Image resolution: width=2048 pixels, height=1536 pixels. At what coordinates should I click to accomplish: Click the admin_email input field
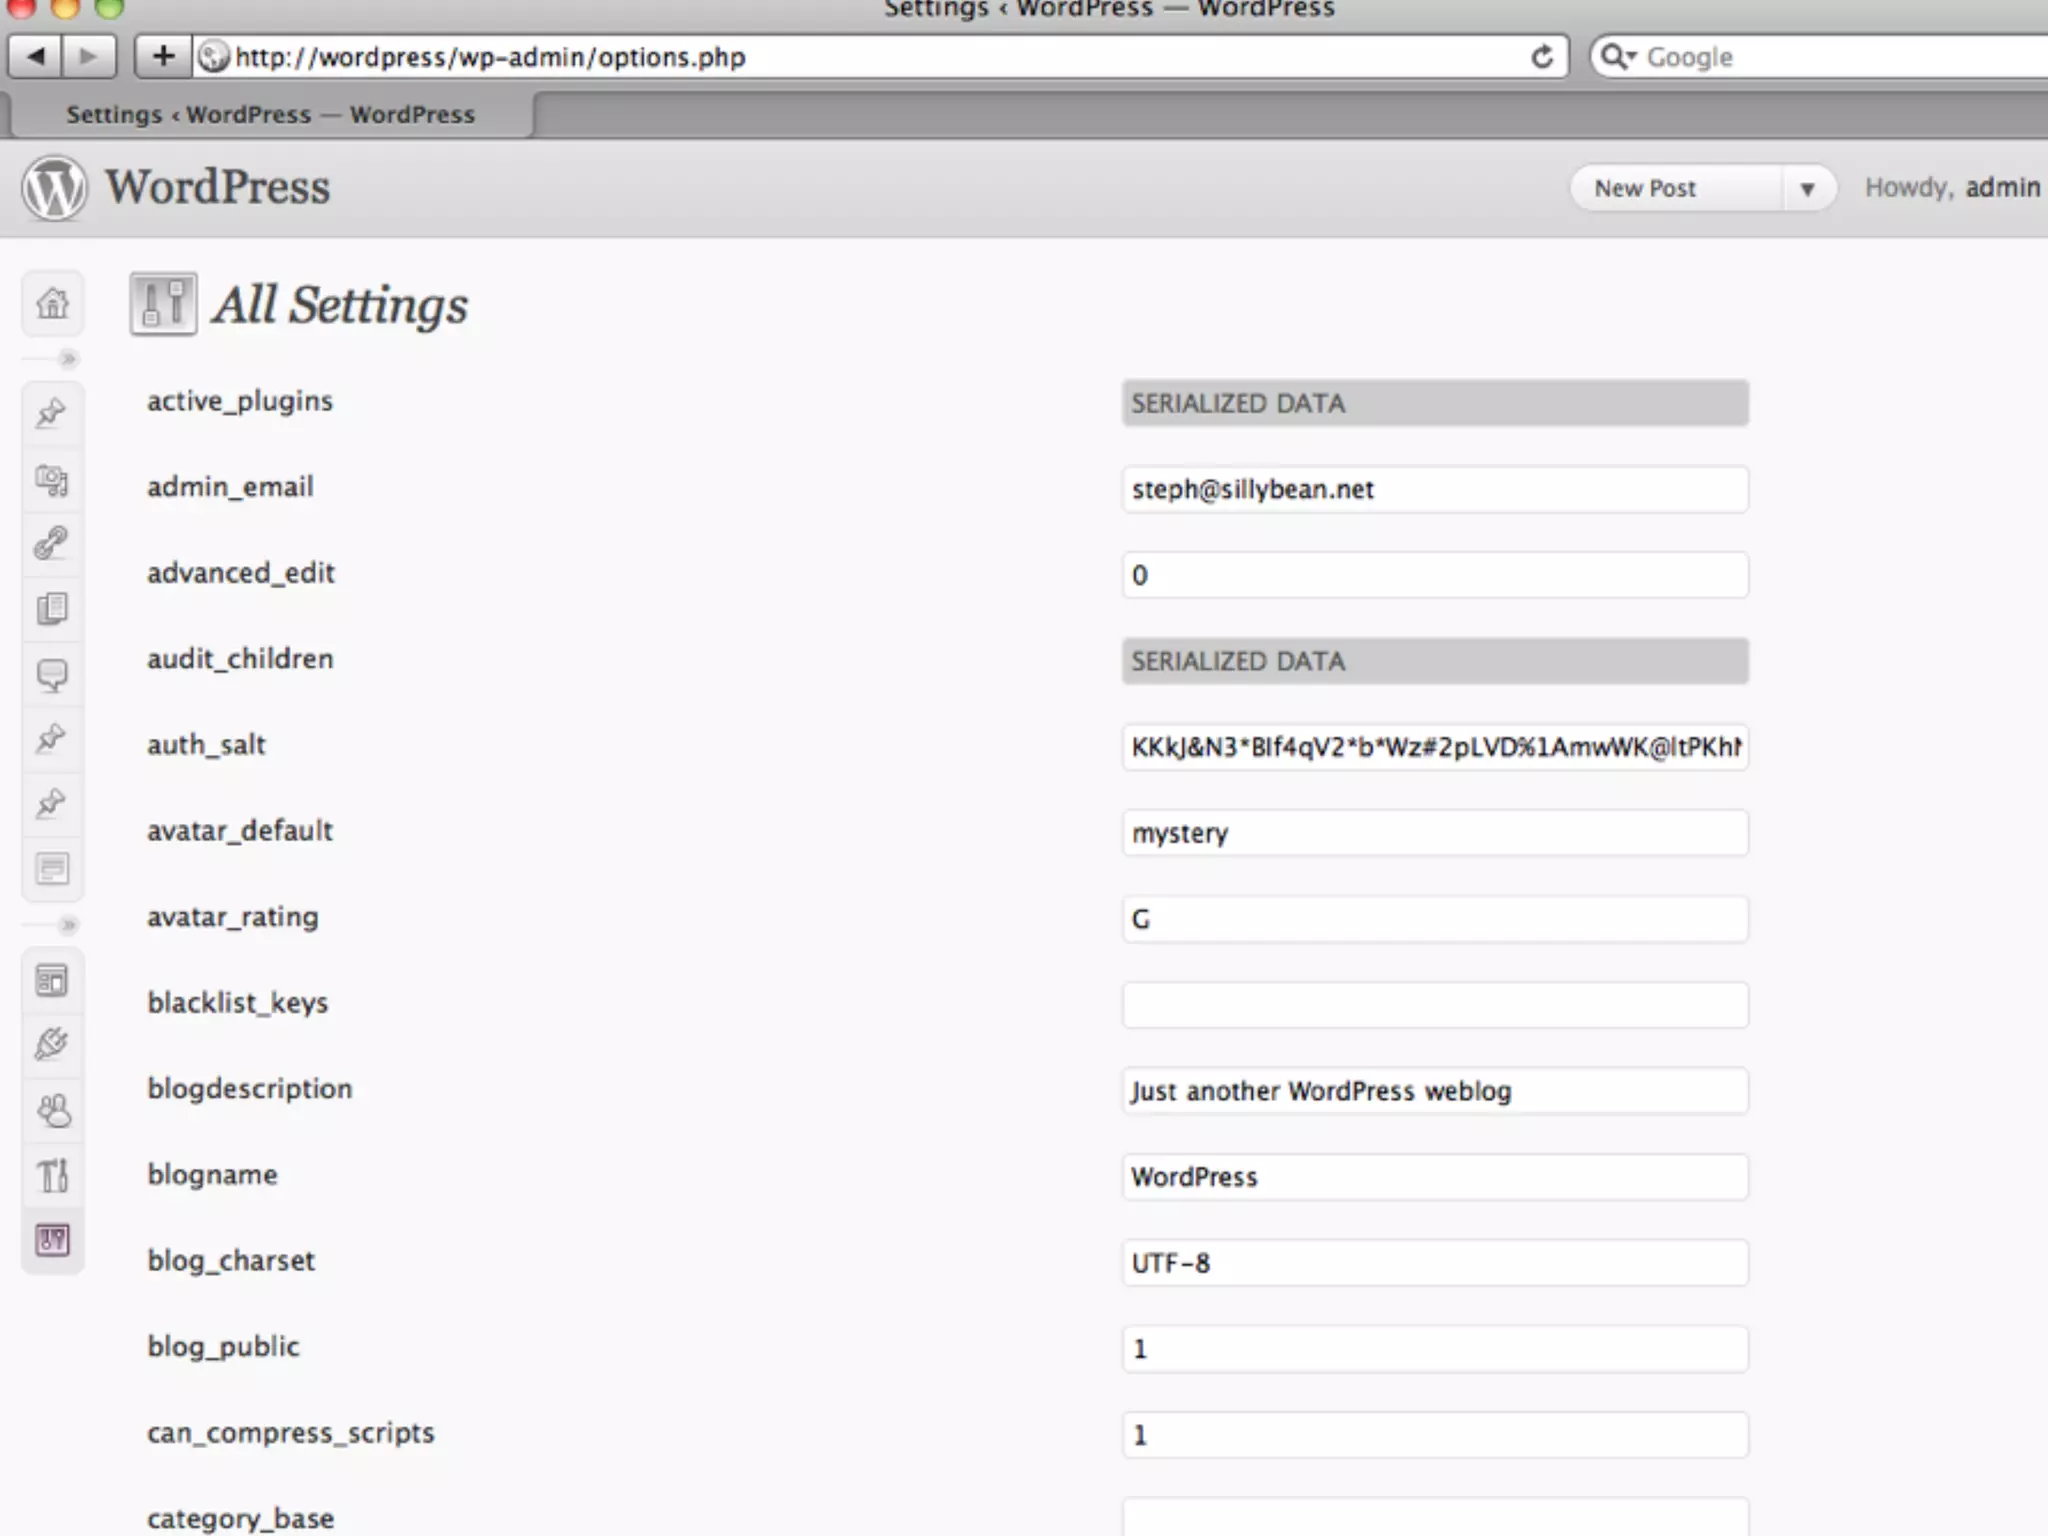[x=1434, y=490]
